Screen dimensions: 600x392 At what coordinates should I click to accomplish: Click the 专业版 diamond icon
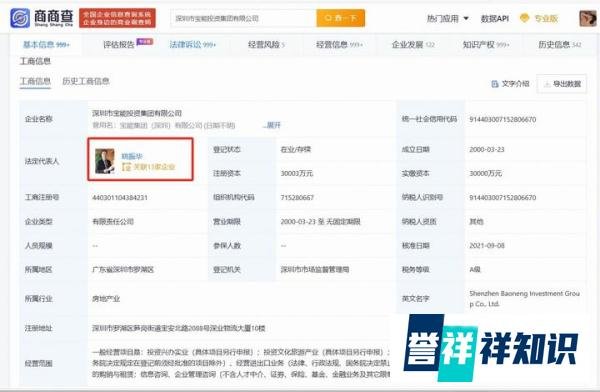(x=524, y=18)
